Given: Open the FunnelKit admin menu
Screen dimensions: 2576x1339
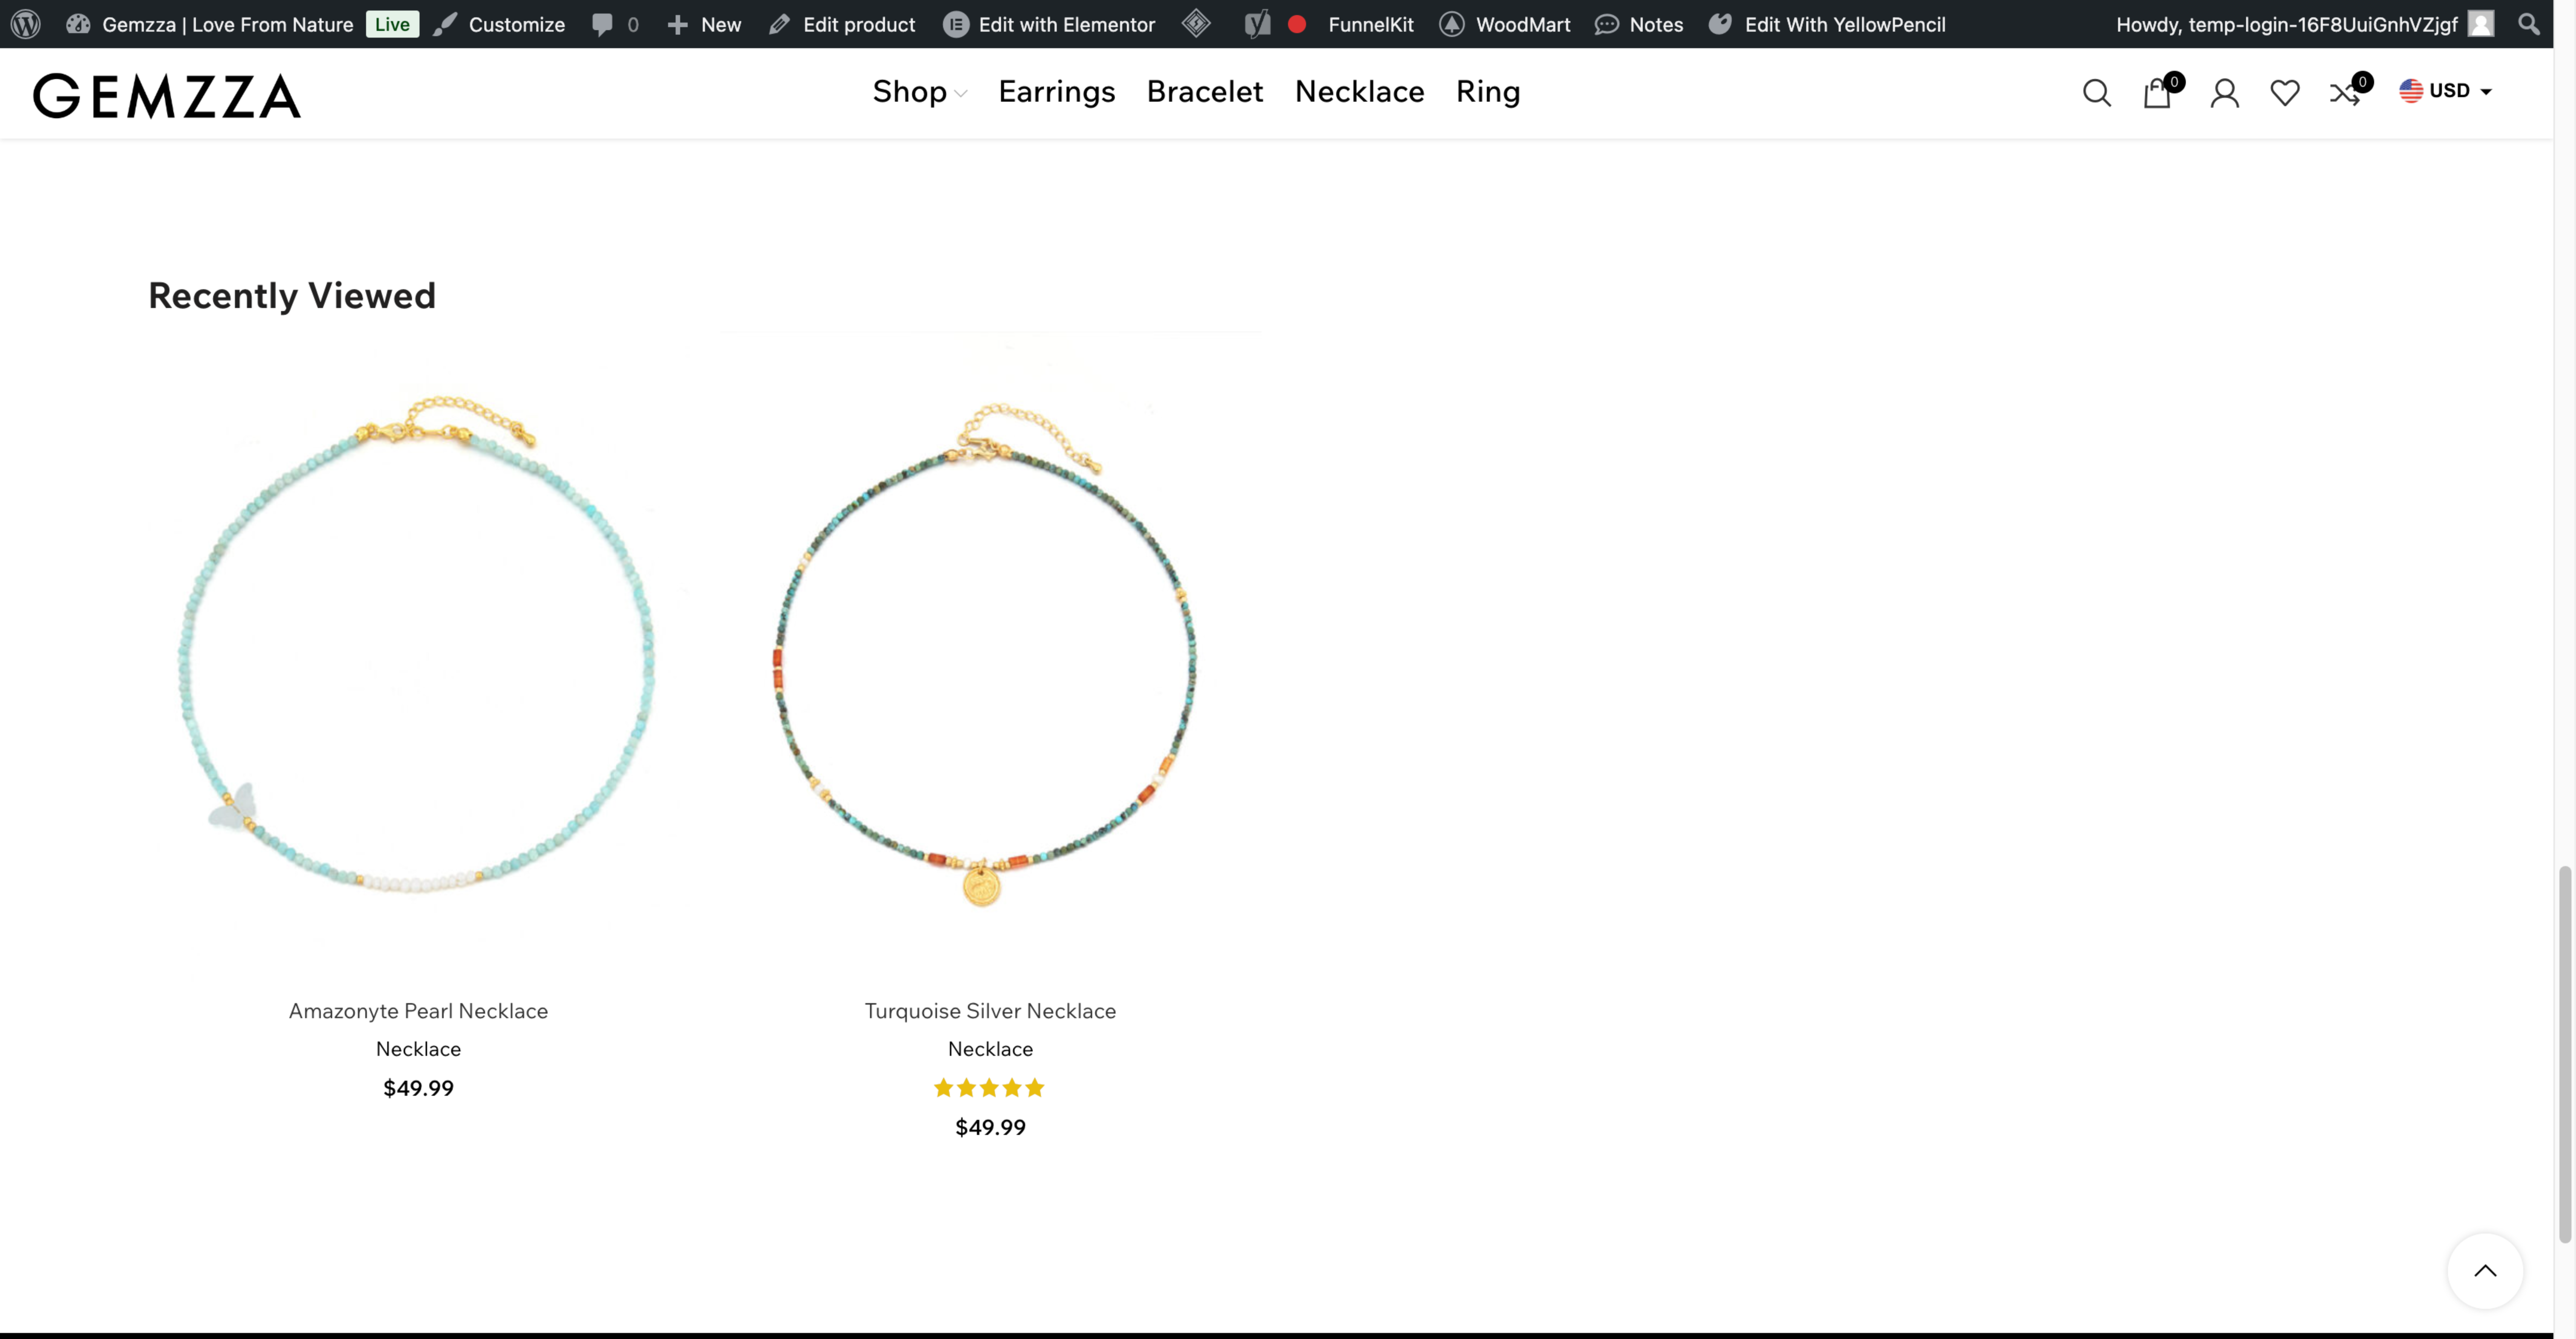Looking at the screenshot, I should click(1371, 24).
